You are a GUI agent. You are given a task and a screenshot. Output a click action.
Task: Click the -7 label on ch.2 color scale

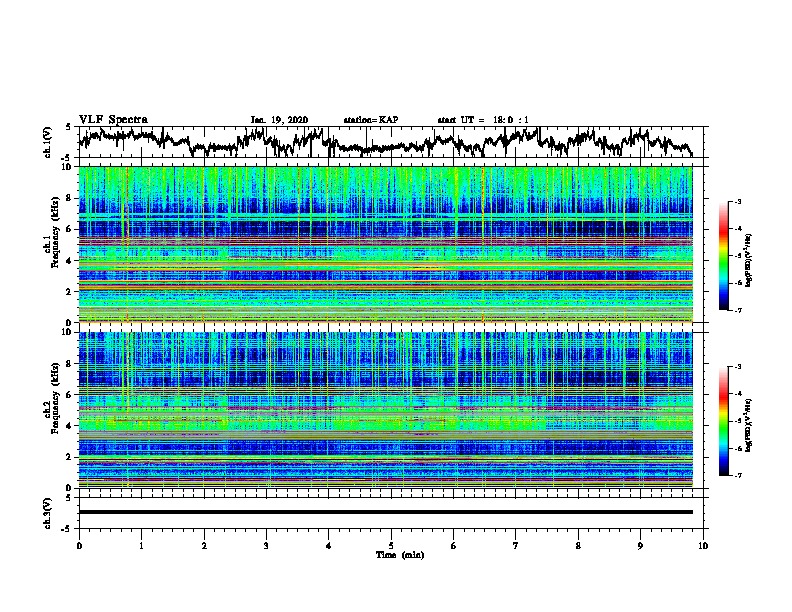click(737, 476)
